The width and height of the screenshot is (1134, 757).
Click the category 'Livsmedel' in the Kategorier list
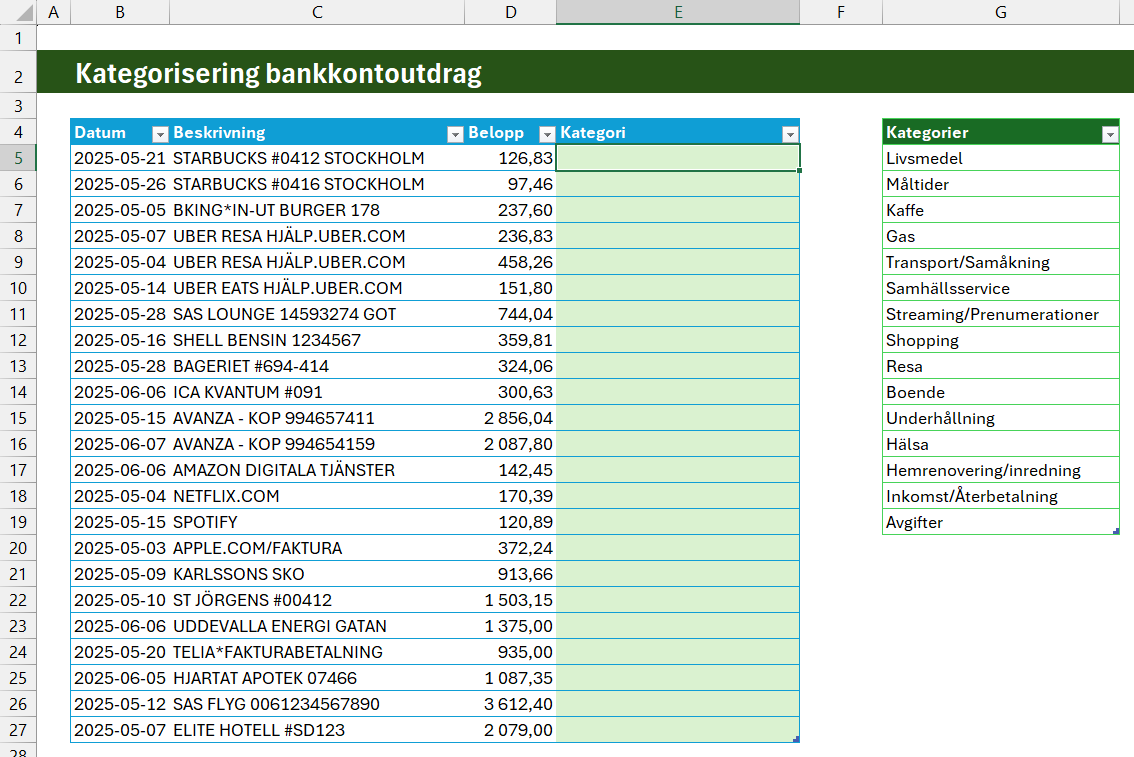(x=1001, y=158)
